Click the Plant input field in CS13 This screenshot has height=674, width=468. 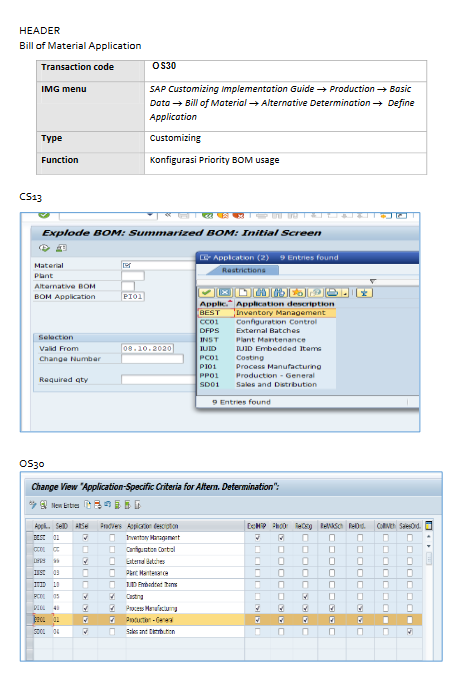click(x=133, y=276)
